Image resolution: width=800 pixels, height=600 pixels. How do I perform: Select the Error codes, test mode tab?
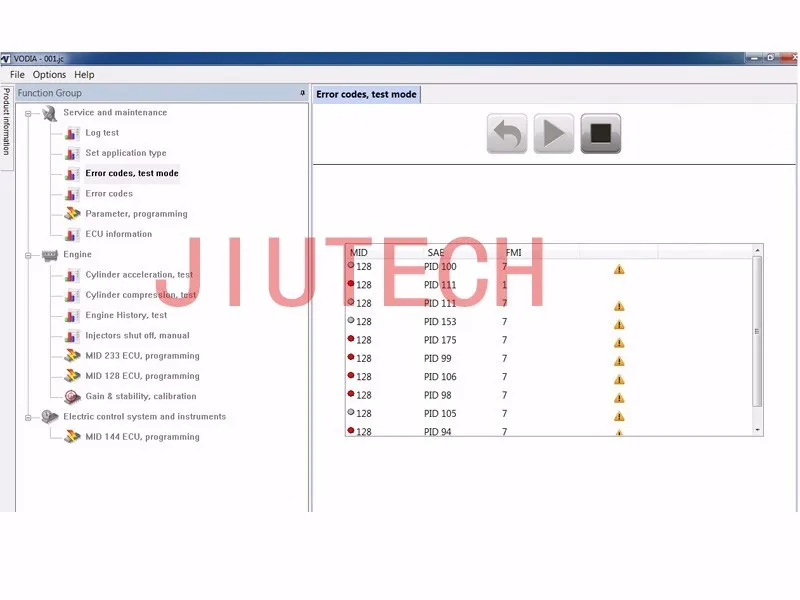coord(366,94)
